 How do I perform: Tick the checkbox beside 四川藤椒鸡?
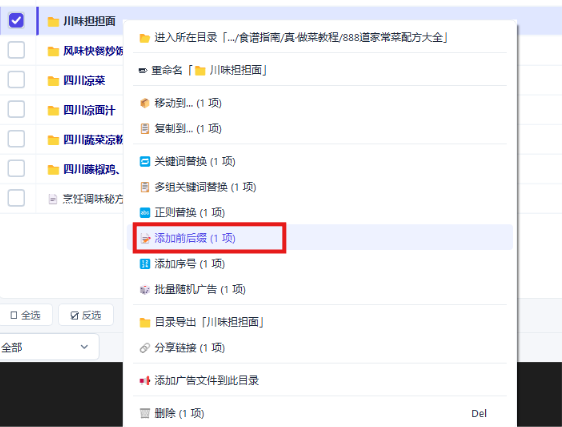click(16, 168)
